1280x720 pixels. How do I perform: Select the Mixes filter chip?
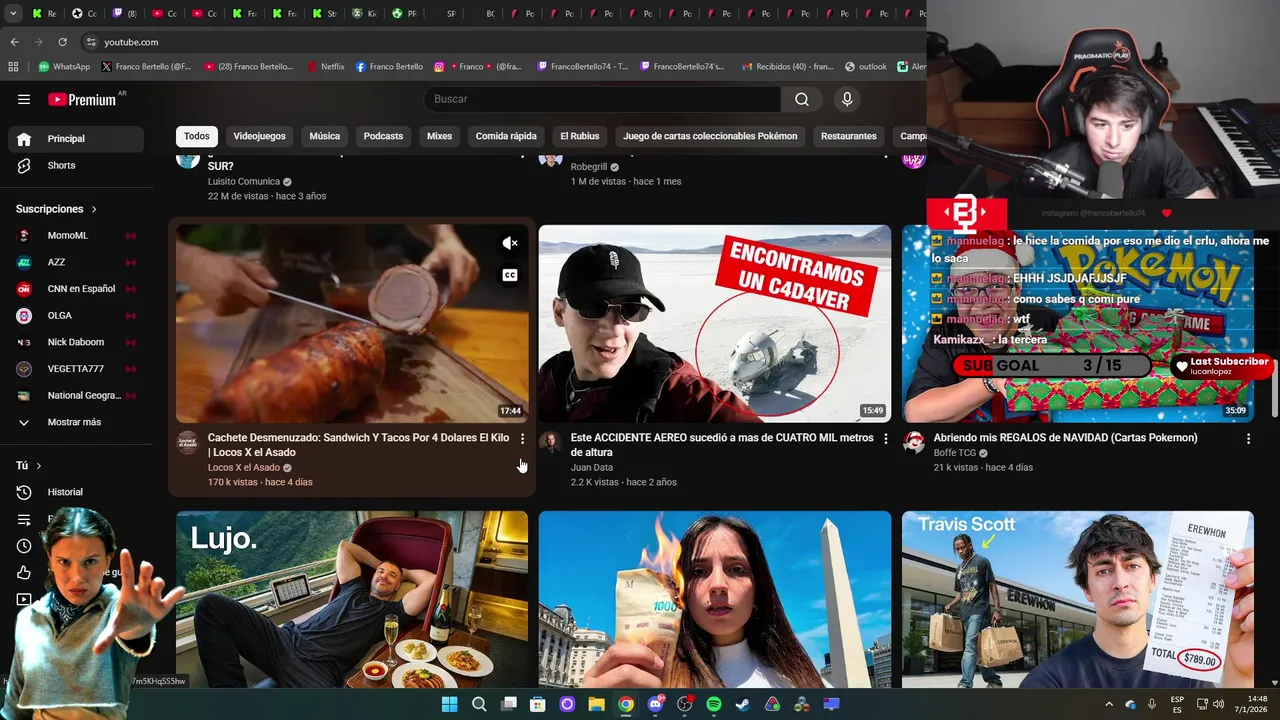[439, 136]
